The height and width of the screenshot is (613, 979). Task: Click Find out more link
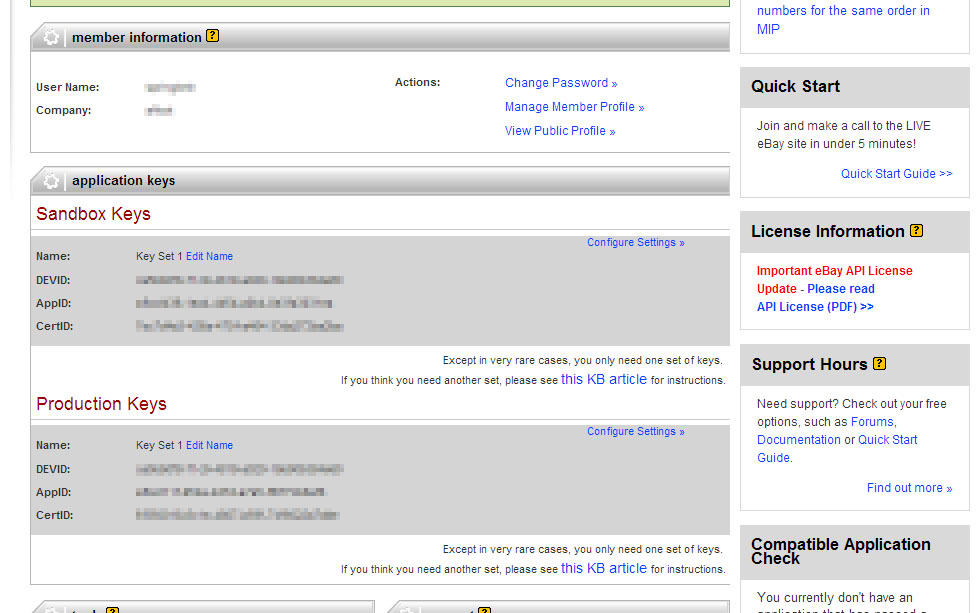(x=909, y=488)
